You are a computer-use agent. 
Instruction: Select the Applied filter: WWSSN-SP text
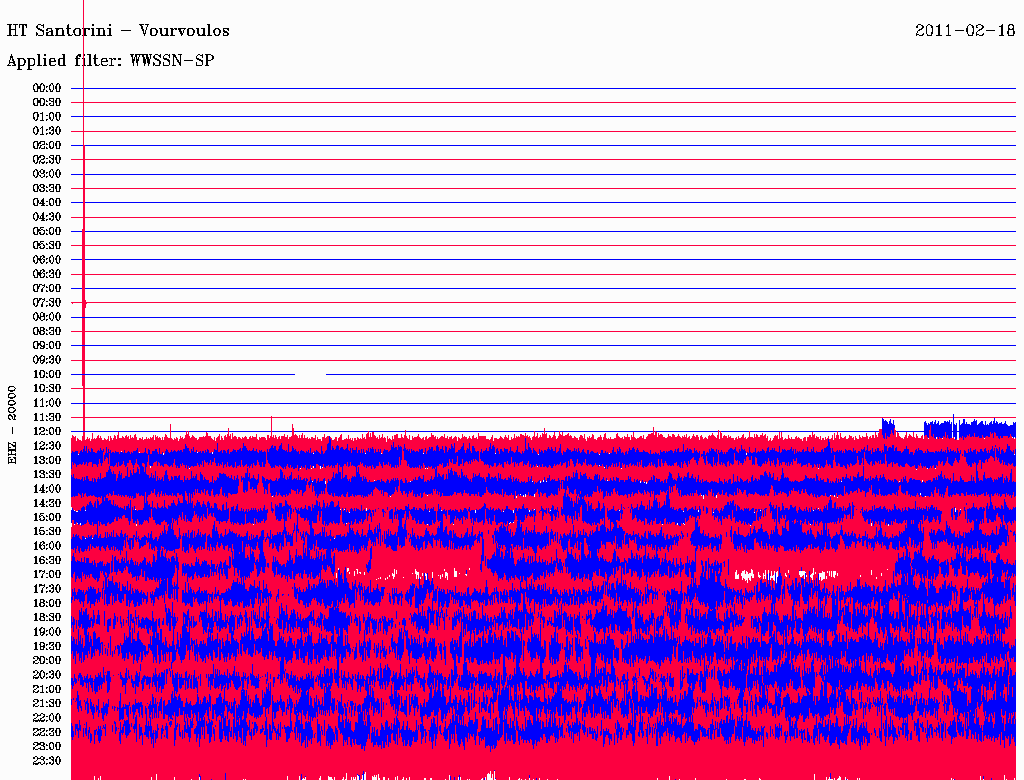point(110,61)
